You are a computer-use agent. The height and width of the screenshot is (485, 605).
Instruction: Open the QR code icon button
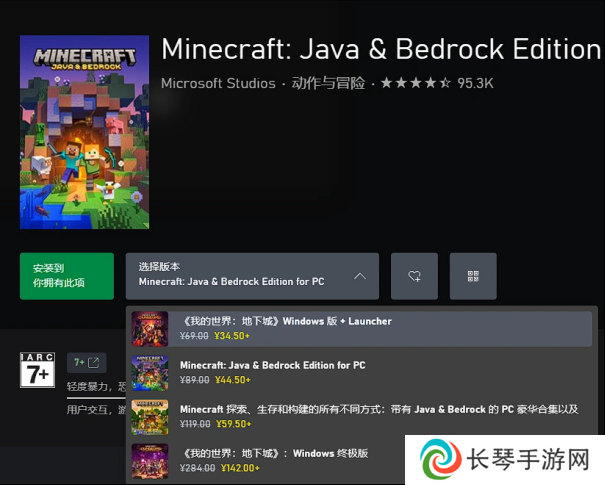point(473,276)
